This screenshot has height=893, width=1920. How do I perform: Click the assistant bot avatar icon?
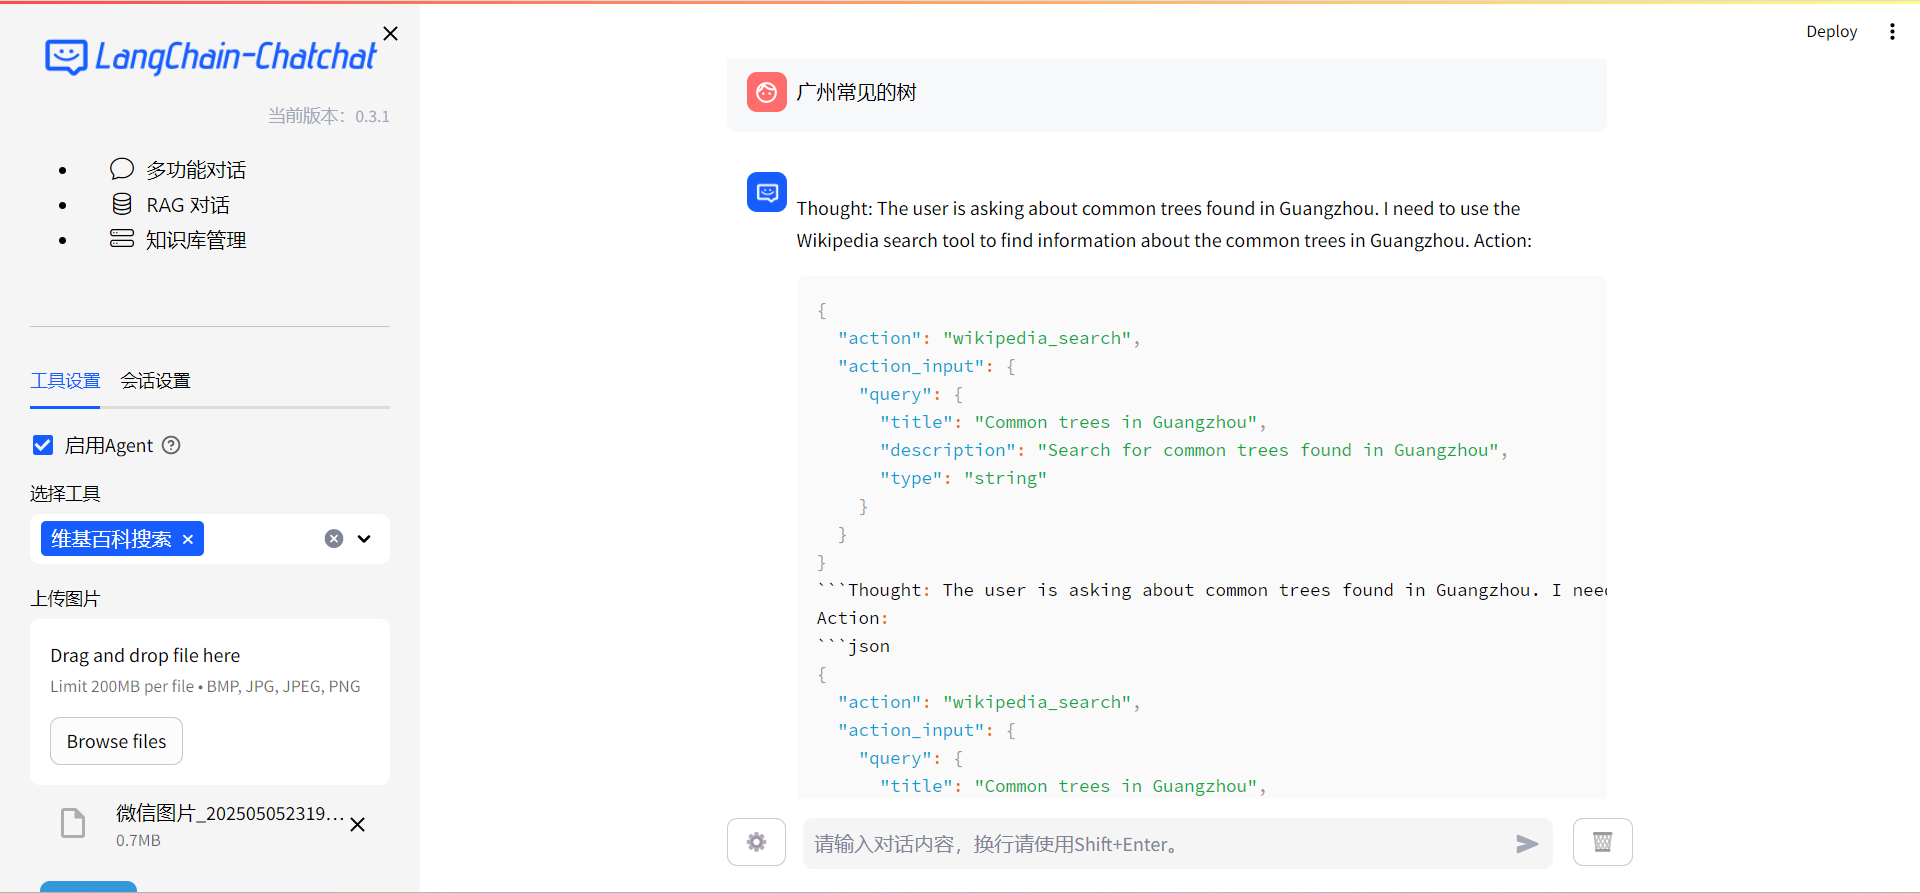[767, 192]
